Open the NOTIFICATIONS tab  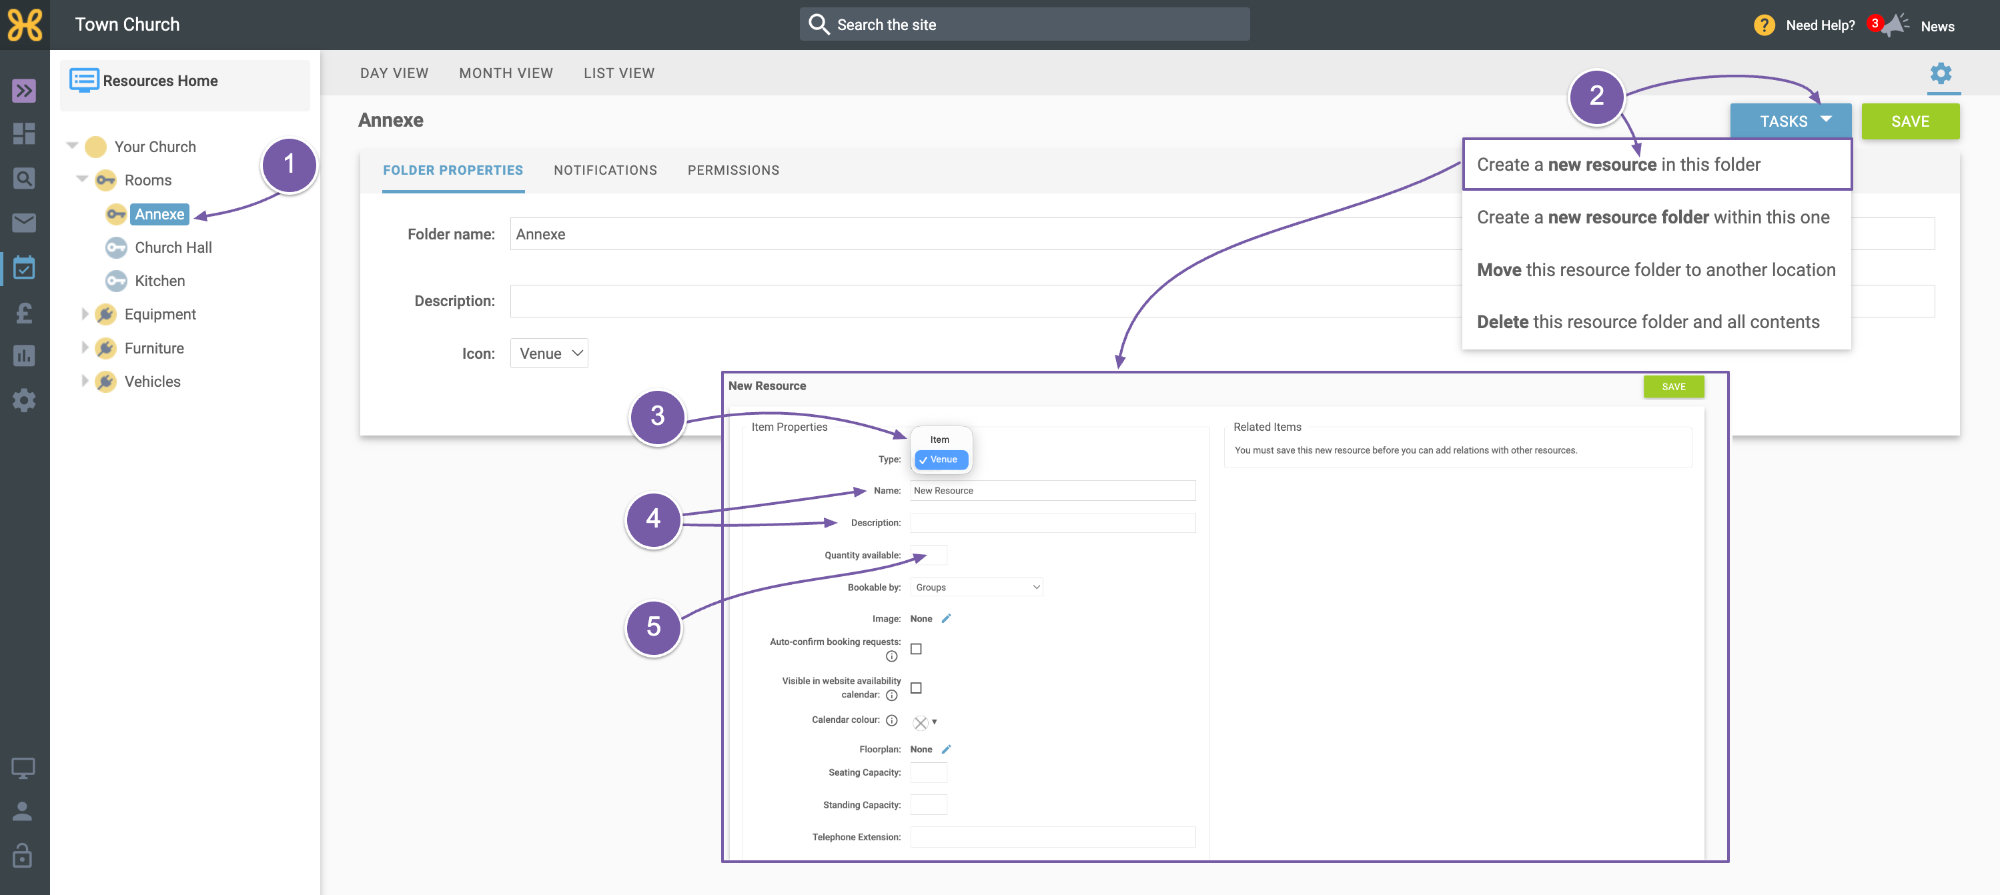click(x=606, y=170)
